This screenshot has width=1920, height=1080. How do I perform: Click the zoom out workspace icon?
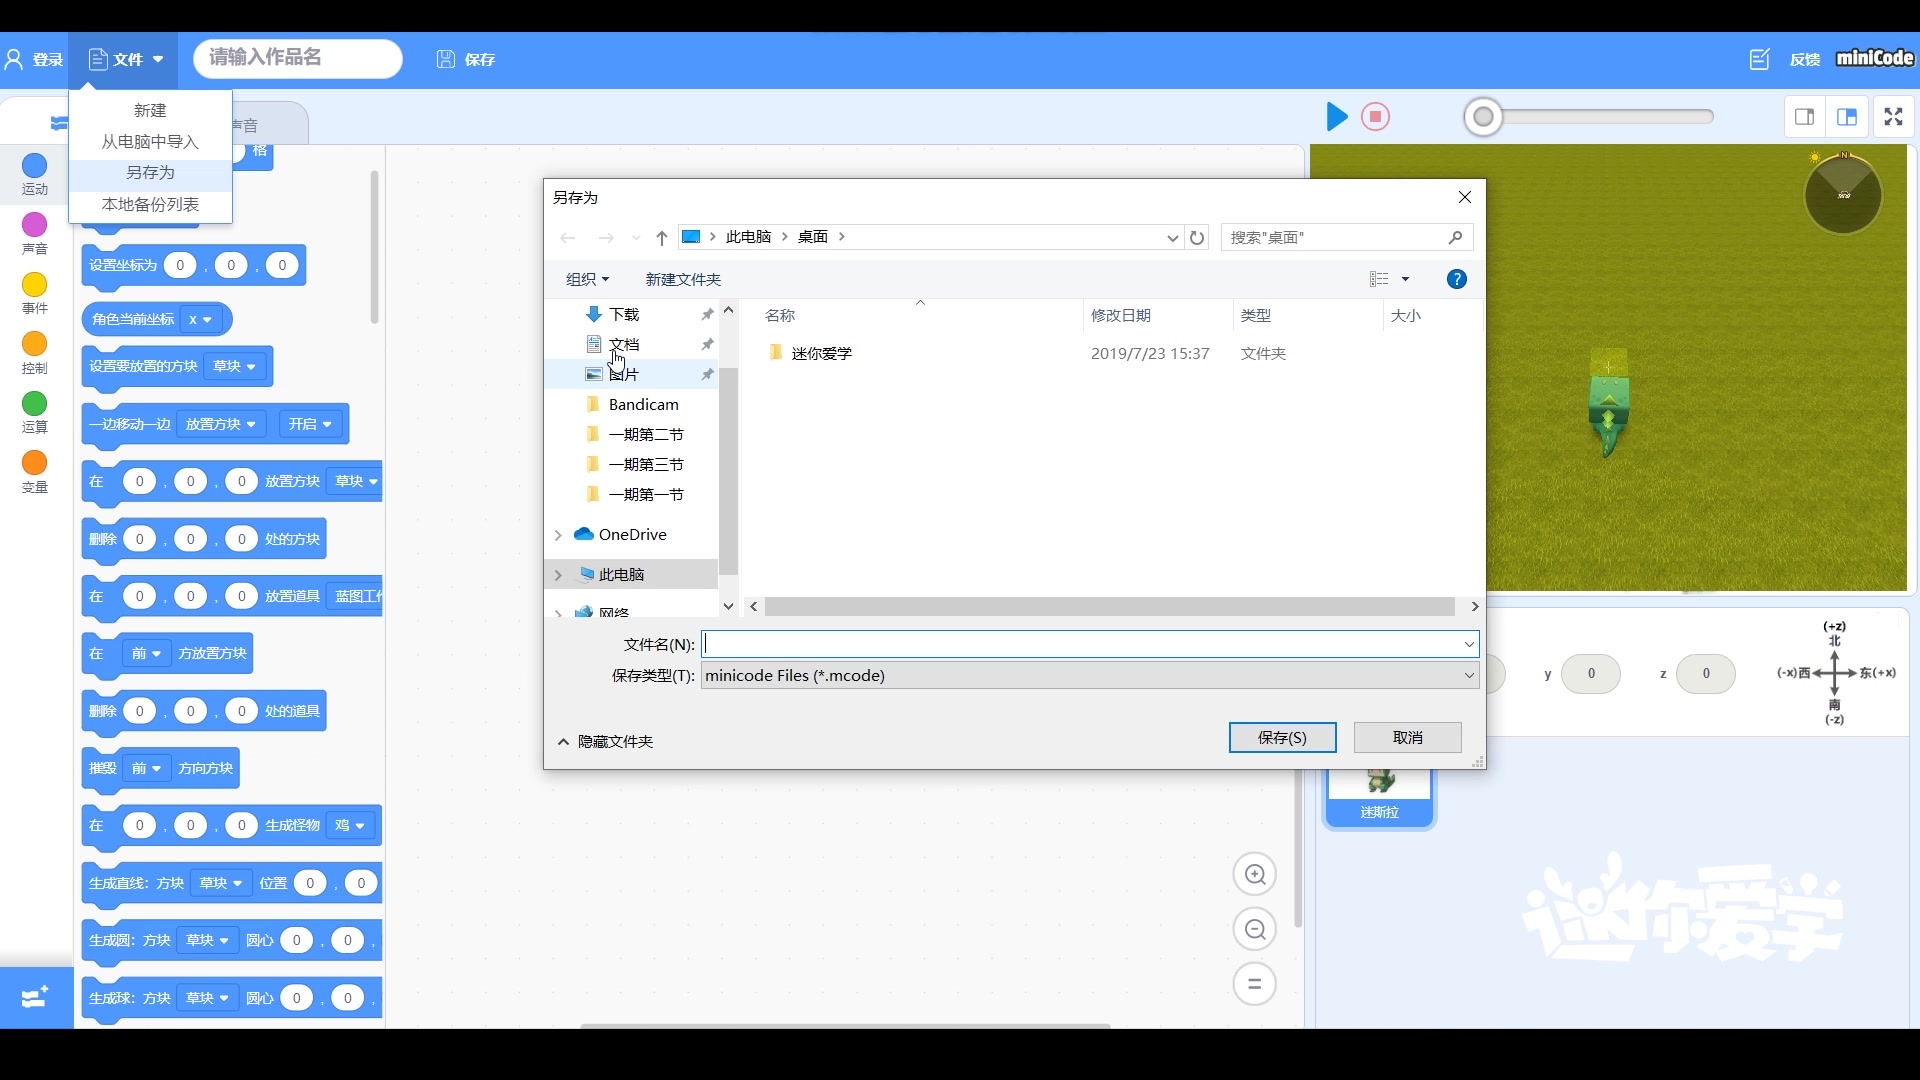point(1255,930)
